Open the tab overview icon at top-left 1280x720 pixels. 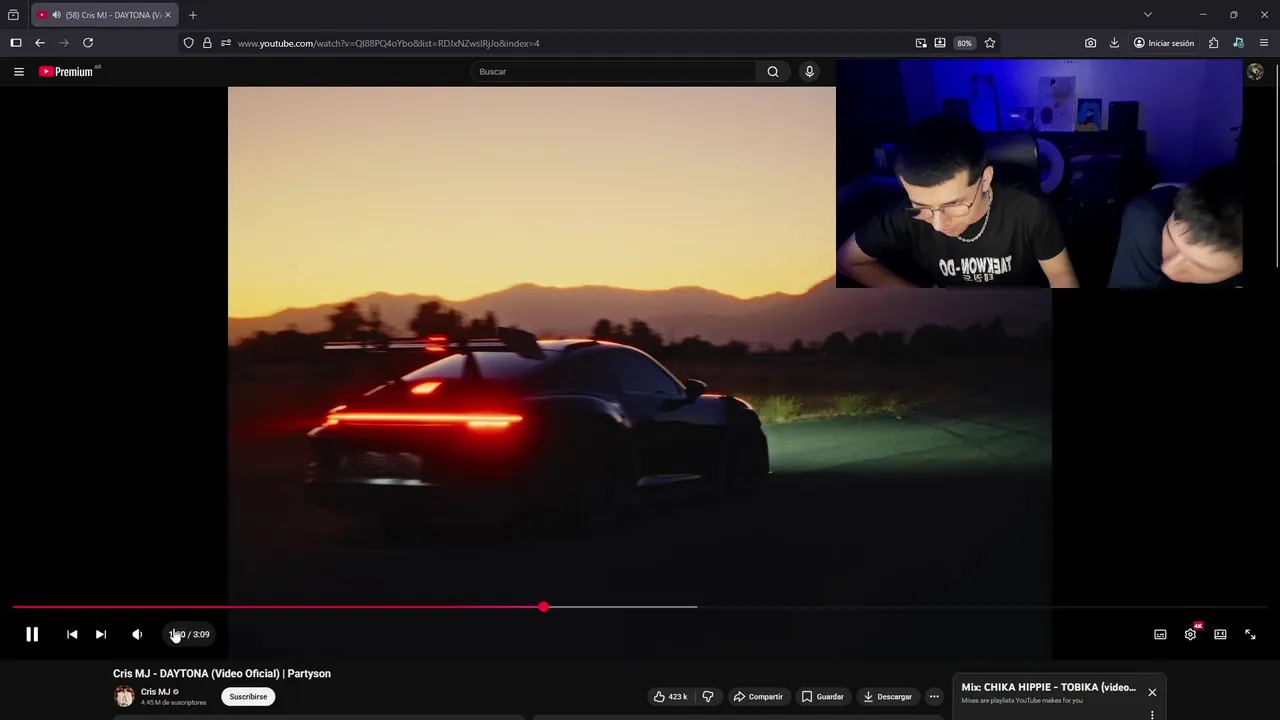[x=13, y=15]
